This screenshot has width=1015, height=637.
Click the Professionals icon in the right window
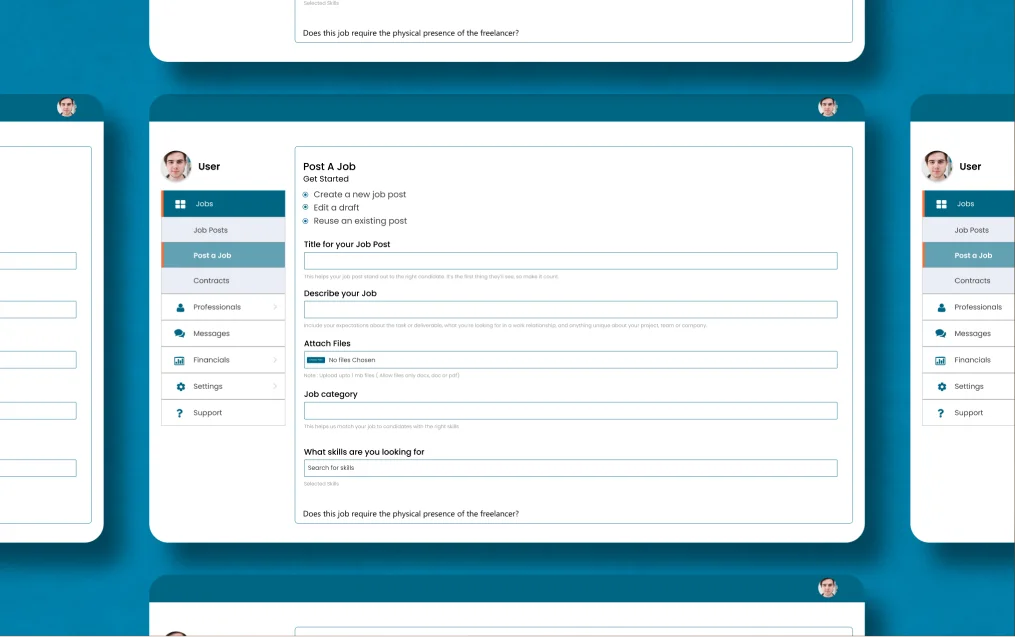[x=941, y=307]
